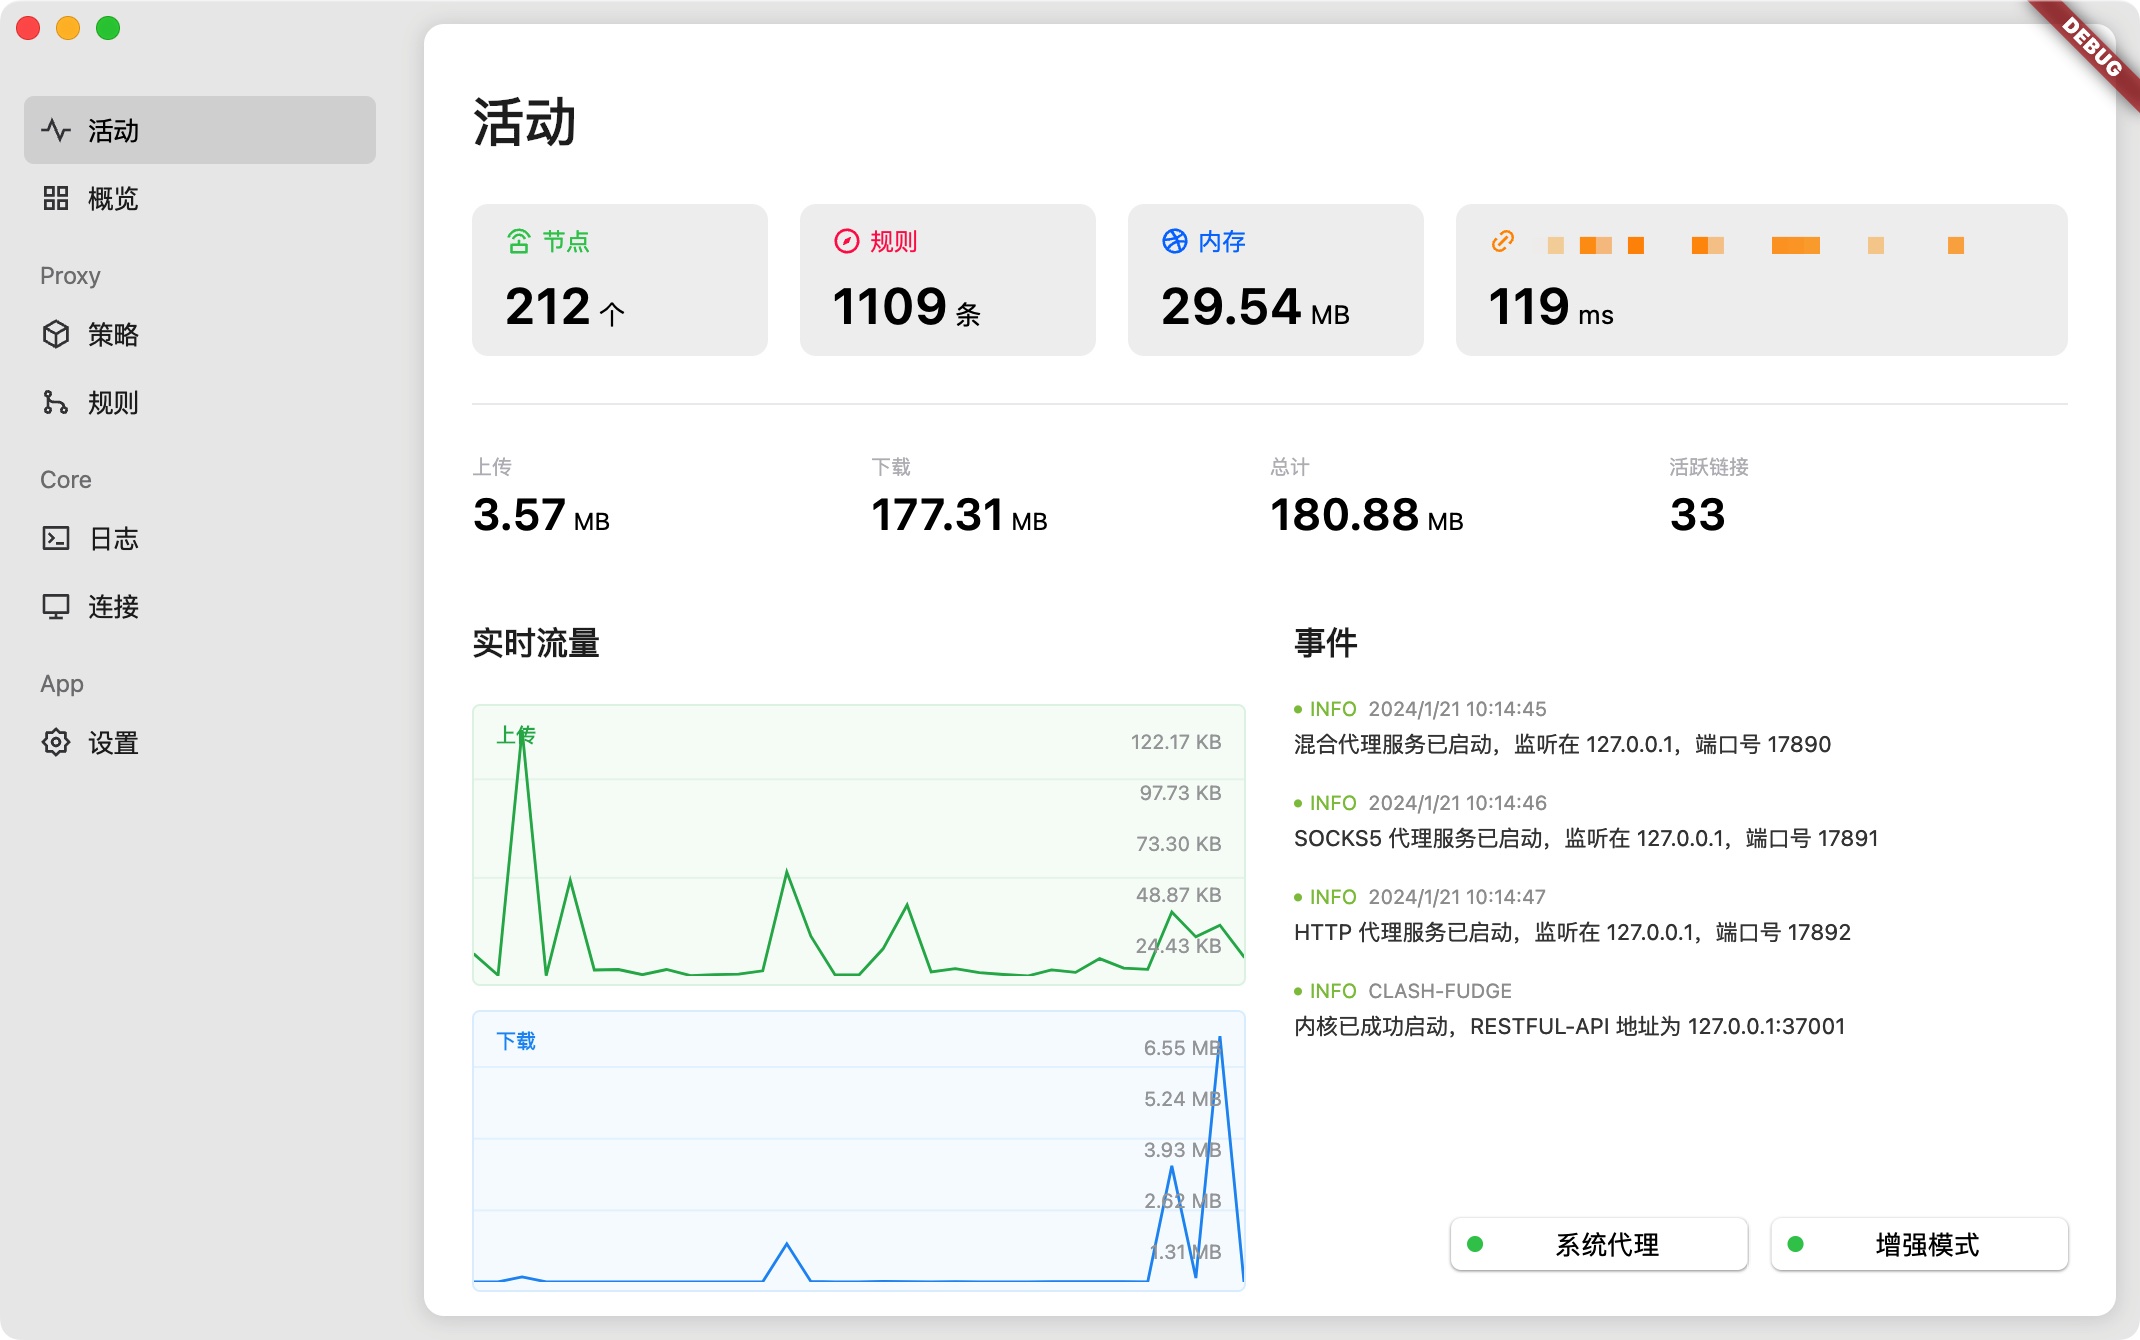Click the orange link icon in latency card
The width and height of the screenshot is (2140, 1340).
coord(1502,241)
